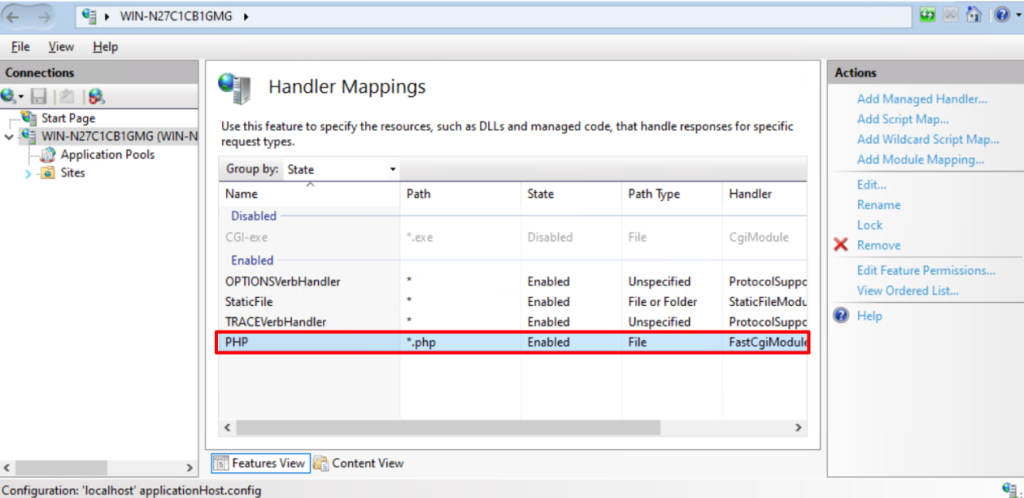Switch to the Content View tab
The image size is (1024, 498).
pyautogui.click(x=358, y=463)
